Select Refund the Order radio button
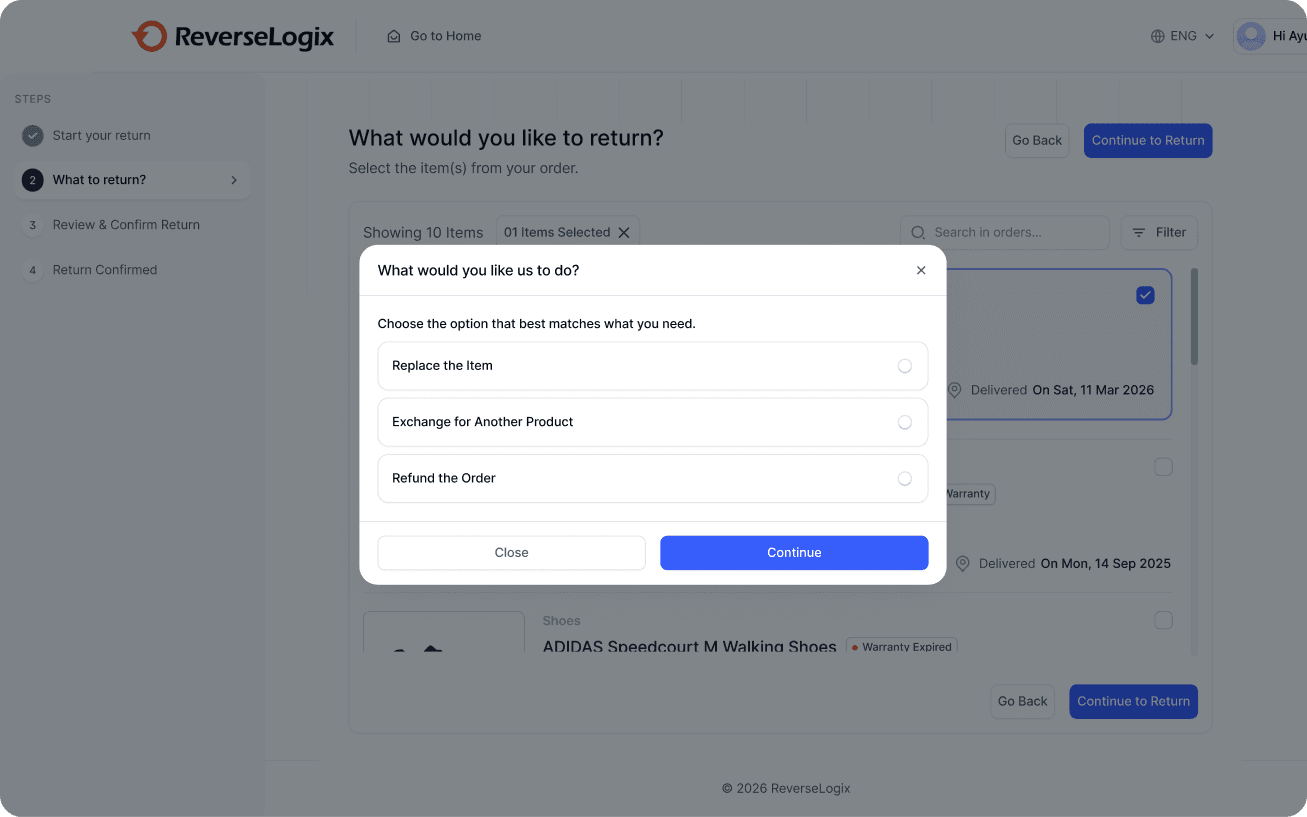The image size is (1307, 817). (x=904, y=478)
